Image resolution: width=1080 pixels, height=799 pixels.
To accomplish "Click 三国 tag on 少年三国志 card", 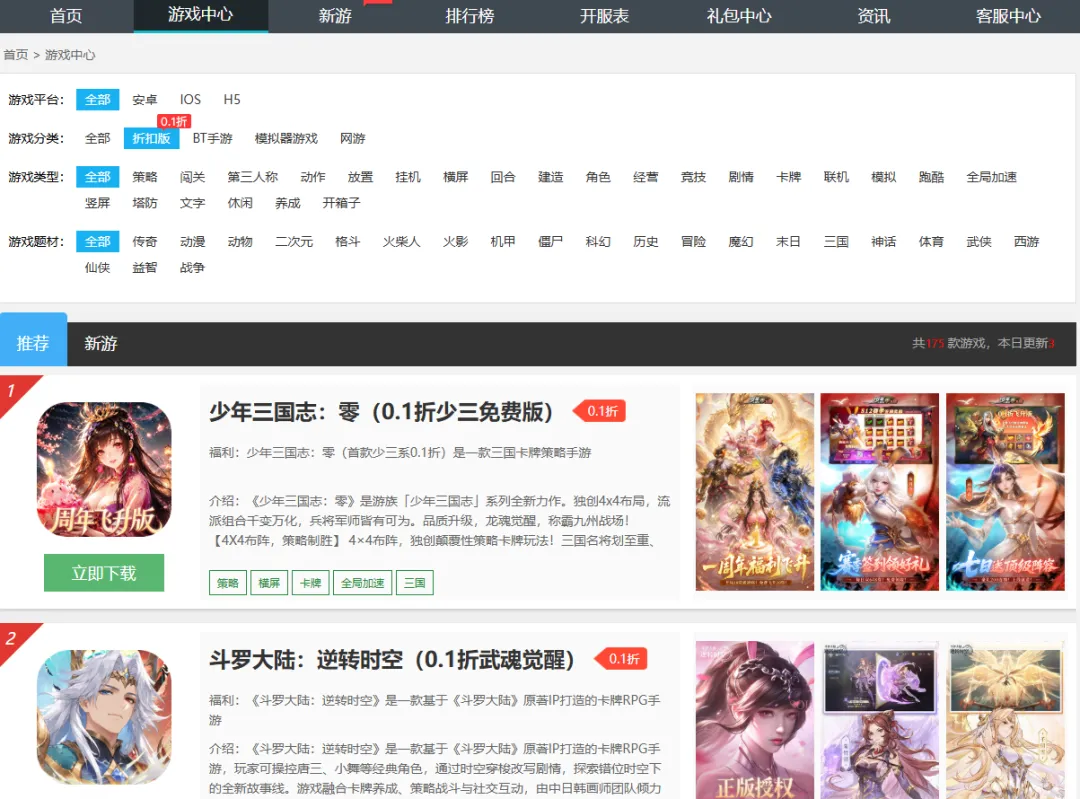I will pos(415,583).
